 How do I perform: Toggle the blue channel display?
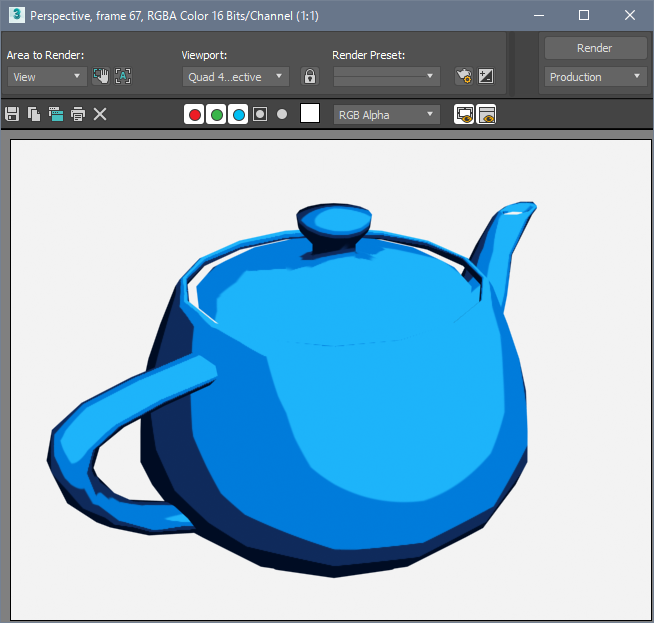(238, 115)
